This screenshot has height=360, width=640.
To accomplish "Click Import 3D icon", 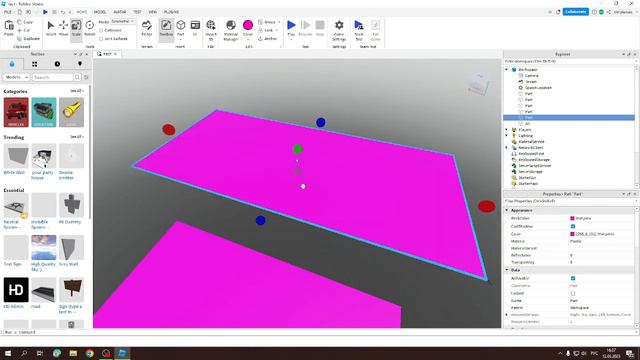I will click(211, 30).
